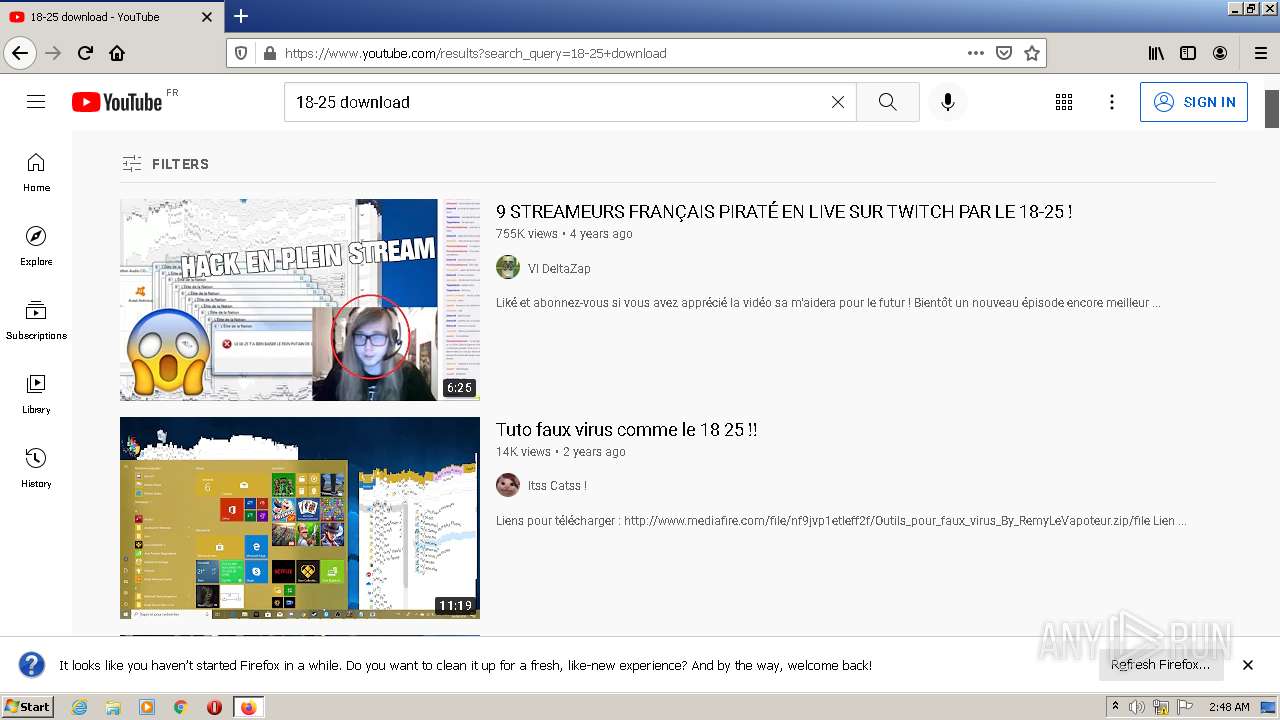
Task: Click VI DeltaZap channel avatar
Action: tap(508, 267)
